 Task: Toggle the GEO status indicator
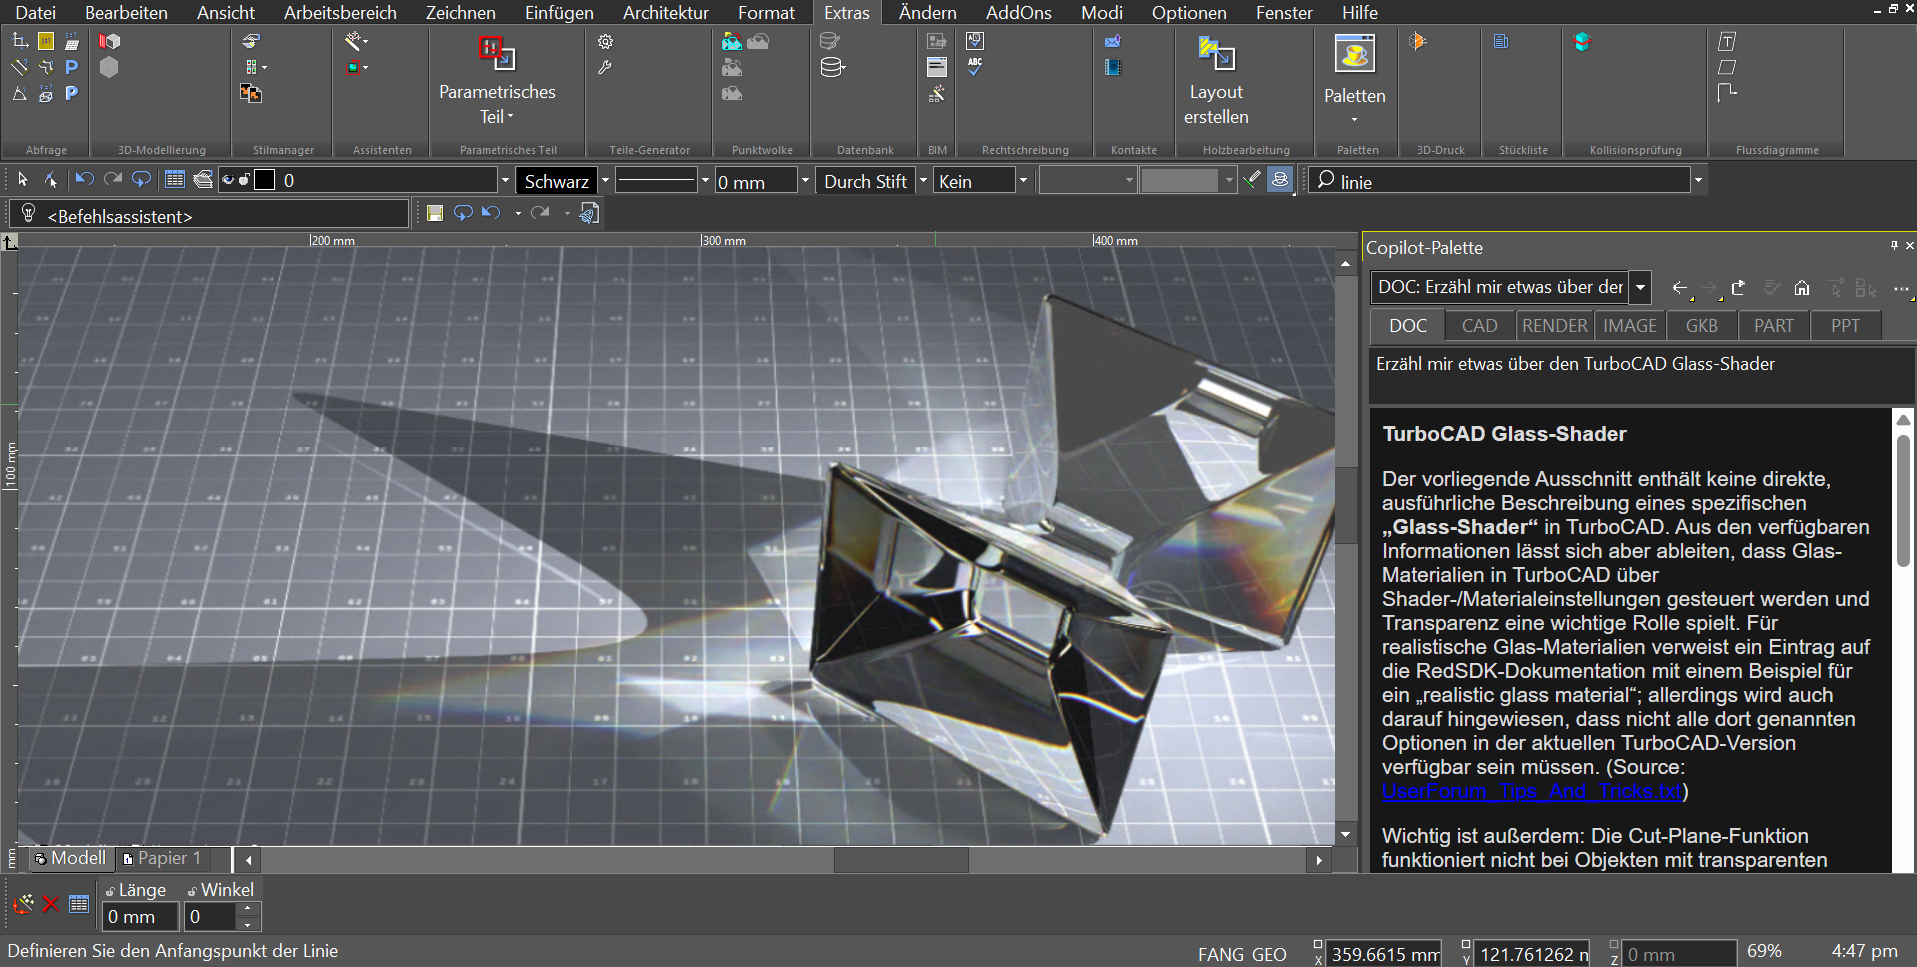(1269, 954)
